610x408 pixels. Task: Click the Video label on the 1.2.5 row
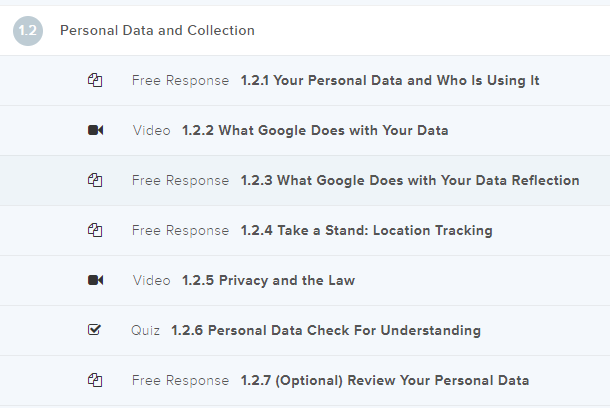(x=152, y=280)
